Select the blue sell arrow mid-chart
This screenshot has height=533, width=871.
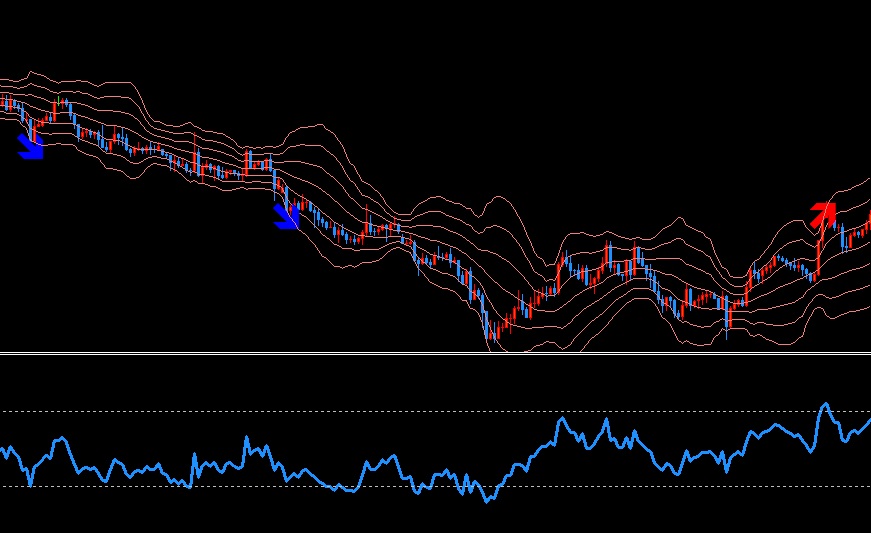(x=287, y=216)
